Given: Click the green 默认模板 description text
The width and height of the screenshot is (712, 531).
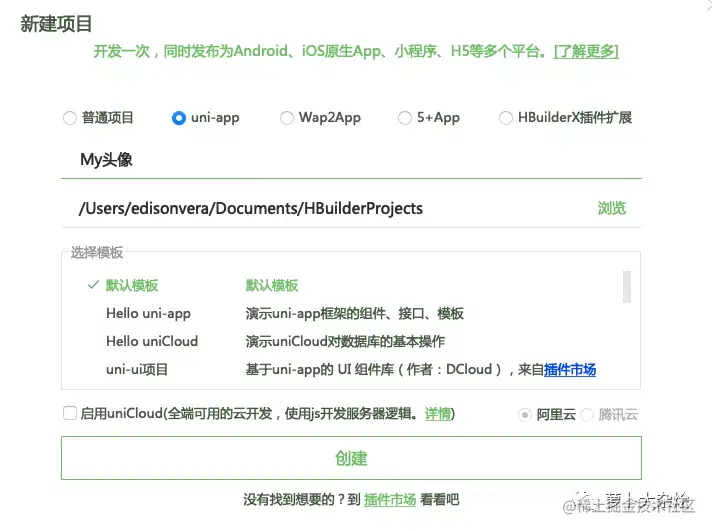Looking at the screenshot, I should pyautogui.click(x=272, y=285).
